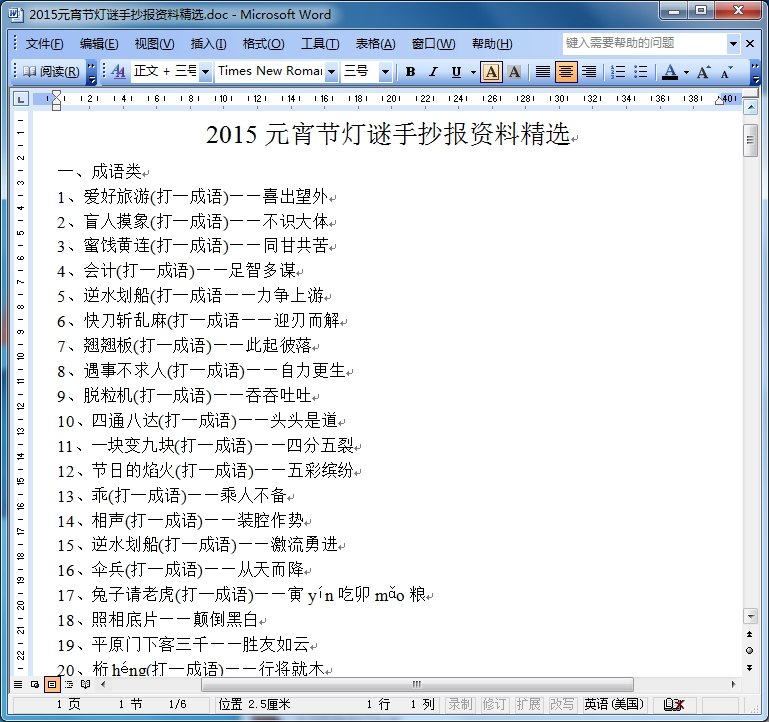Open the 工具(T) menu
This screenshot has height=722, width=769.
tap(320, 44)
